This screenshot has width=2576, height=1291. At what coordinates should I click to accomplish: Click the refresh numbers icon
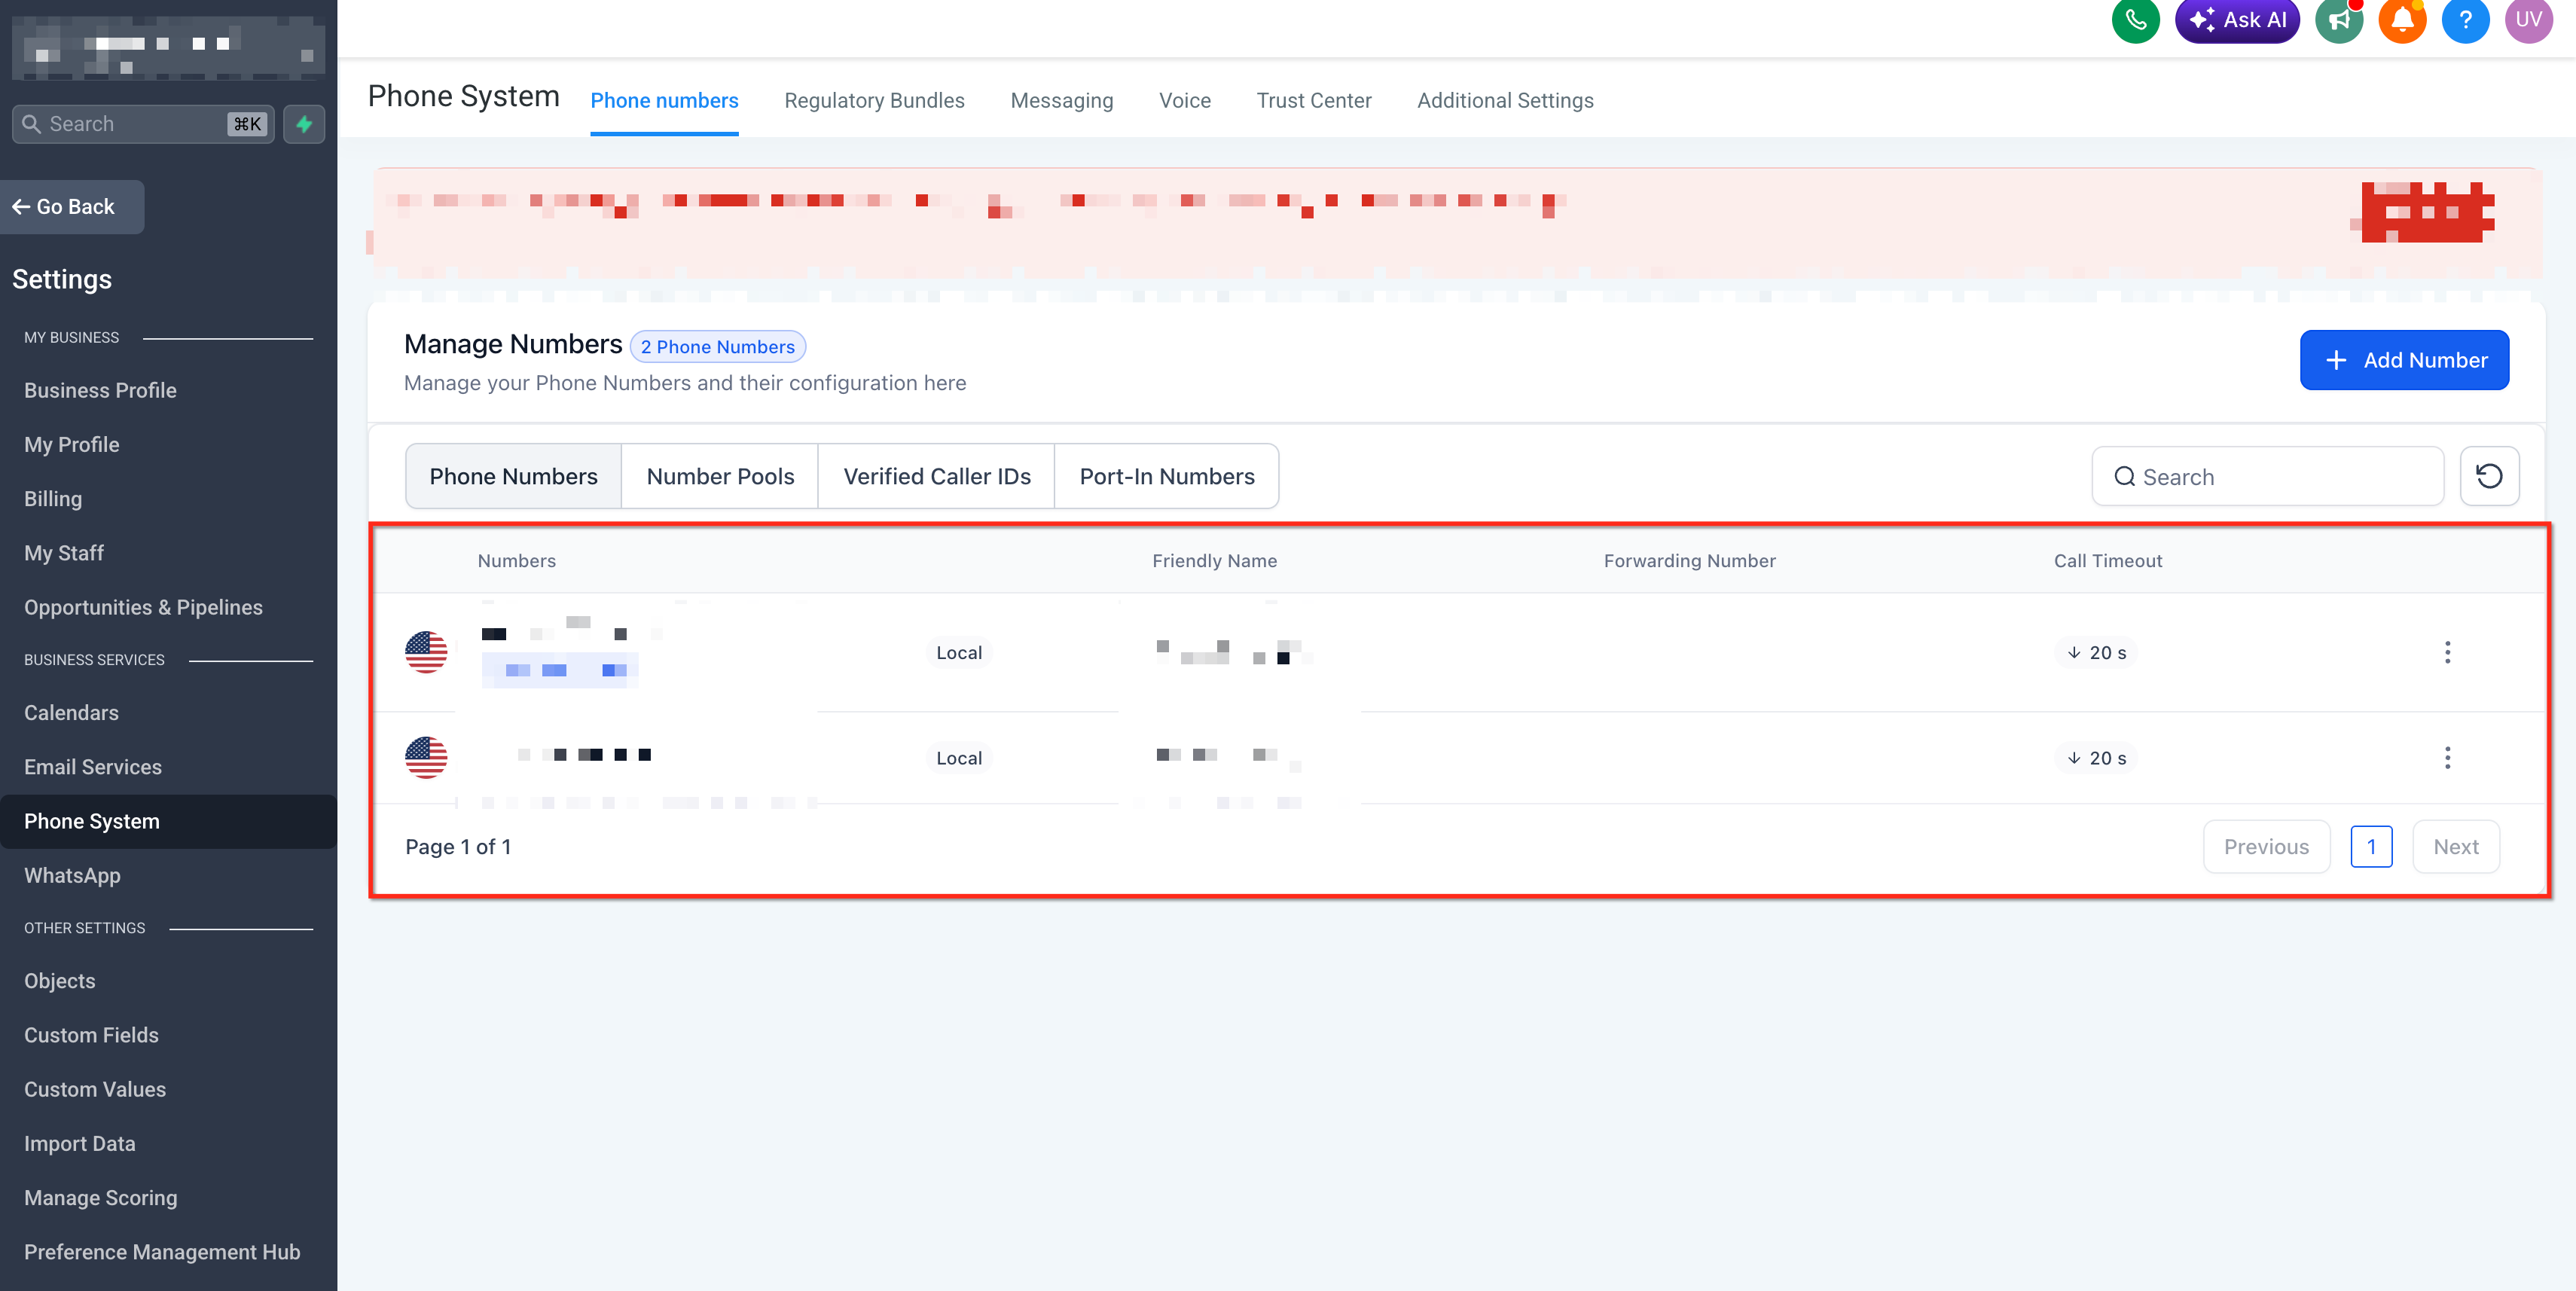pos(2489,477)
